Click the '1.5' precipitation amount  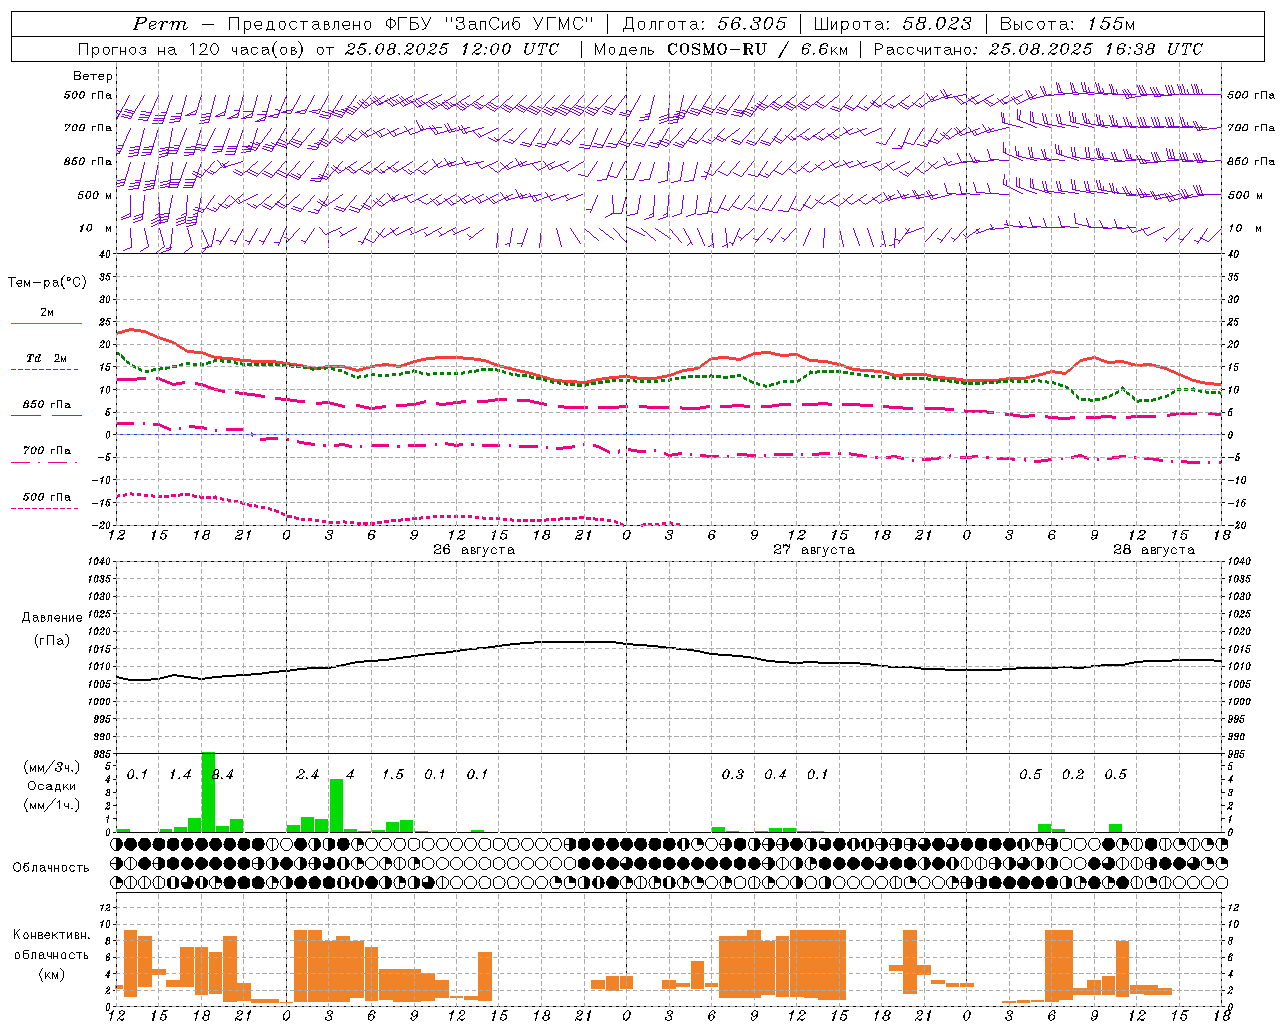[x=393, y=775]
